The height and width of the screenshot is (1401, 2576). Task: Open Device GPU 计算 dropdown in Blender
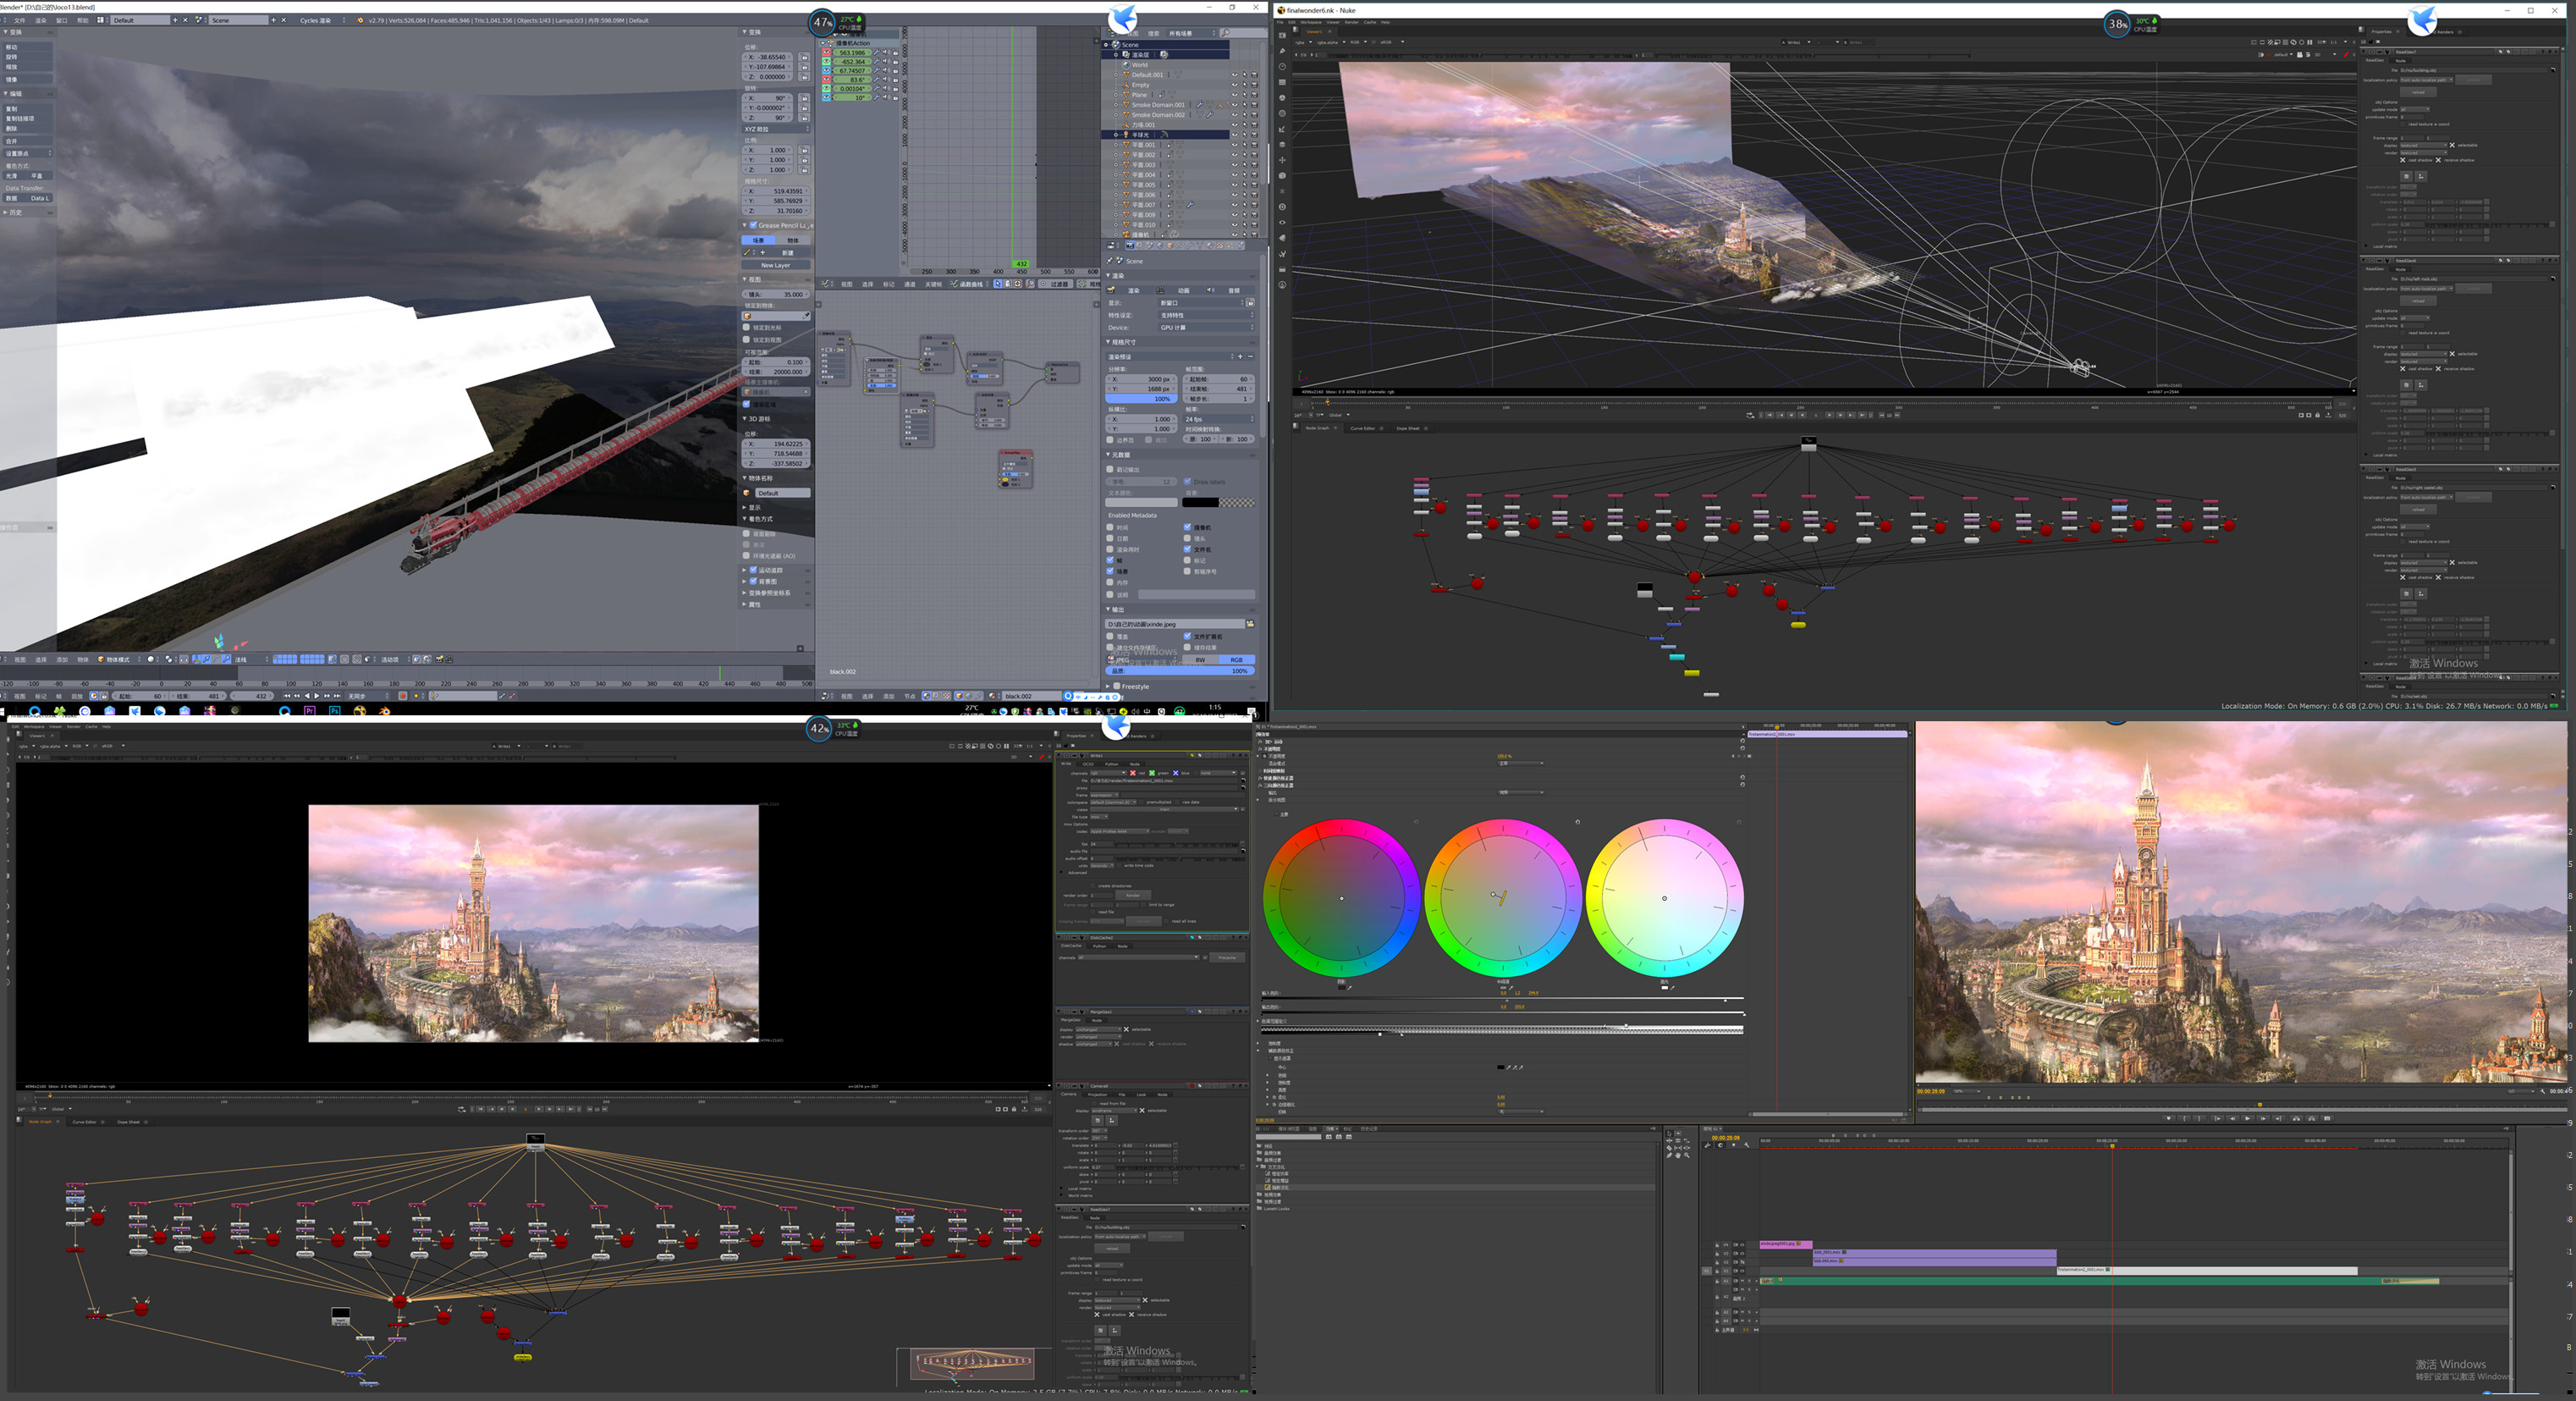click(1205, 327)
